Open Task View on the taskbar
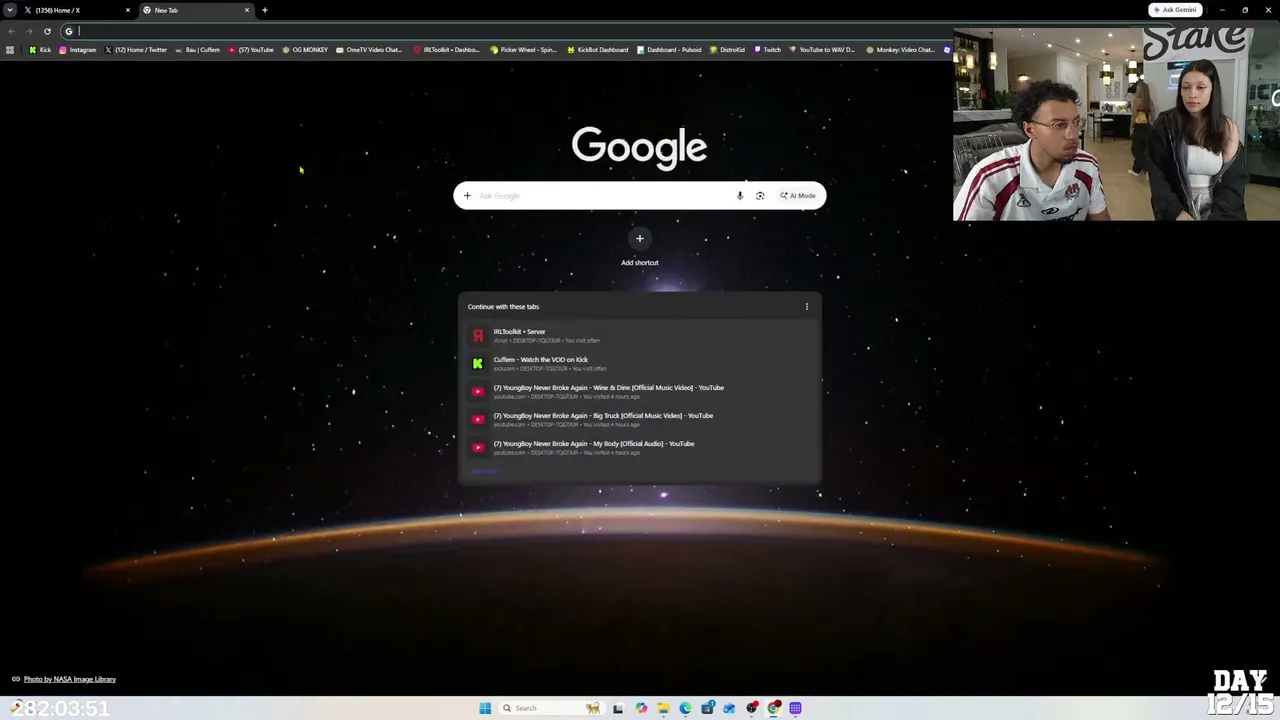This screenshot has width=1280, height=720. tap(618, 708)
